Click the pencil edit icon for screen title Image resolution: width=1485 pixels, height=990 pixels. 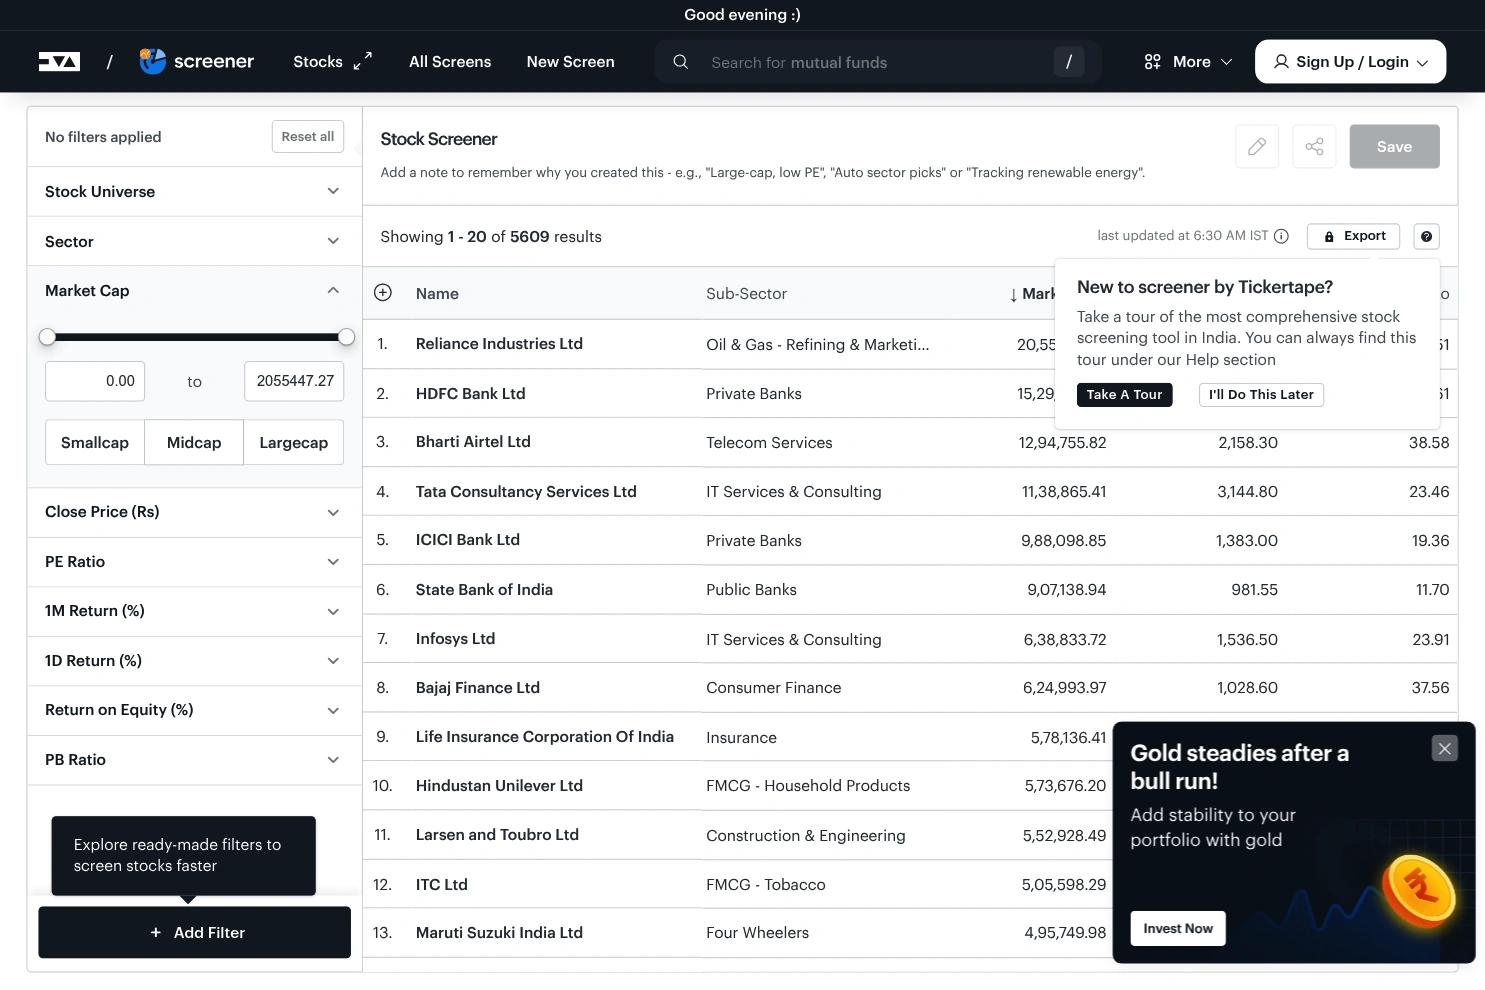point(1257,146)
